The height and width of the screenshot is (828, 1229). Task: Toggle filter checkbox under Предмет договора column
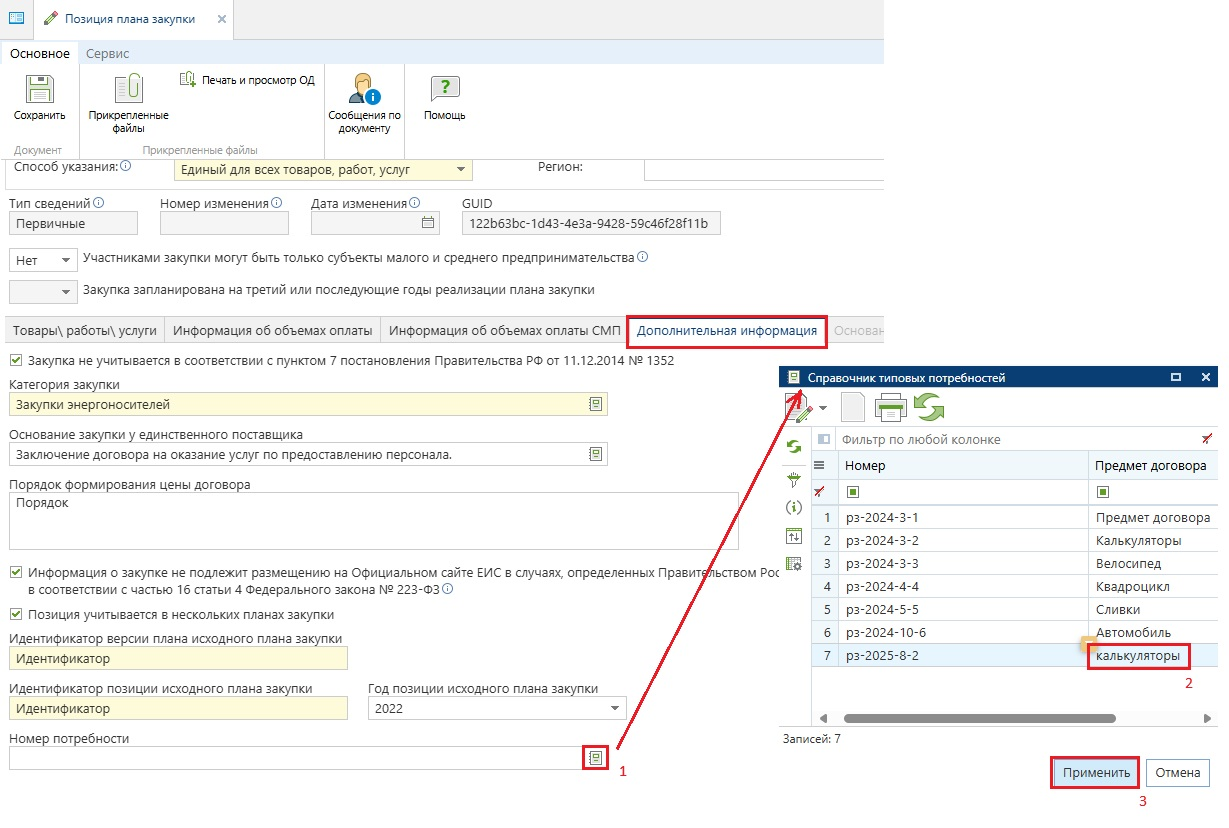1102,491
